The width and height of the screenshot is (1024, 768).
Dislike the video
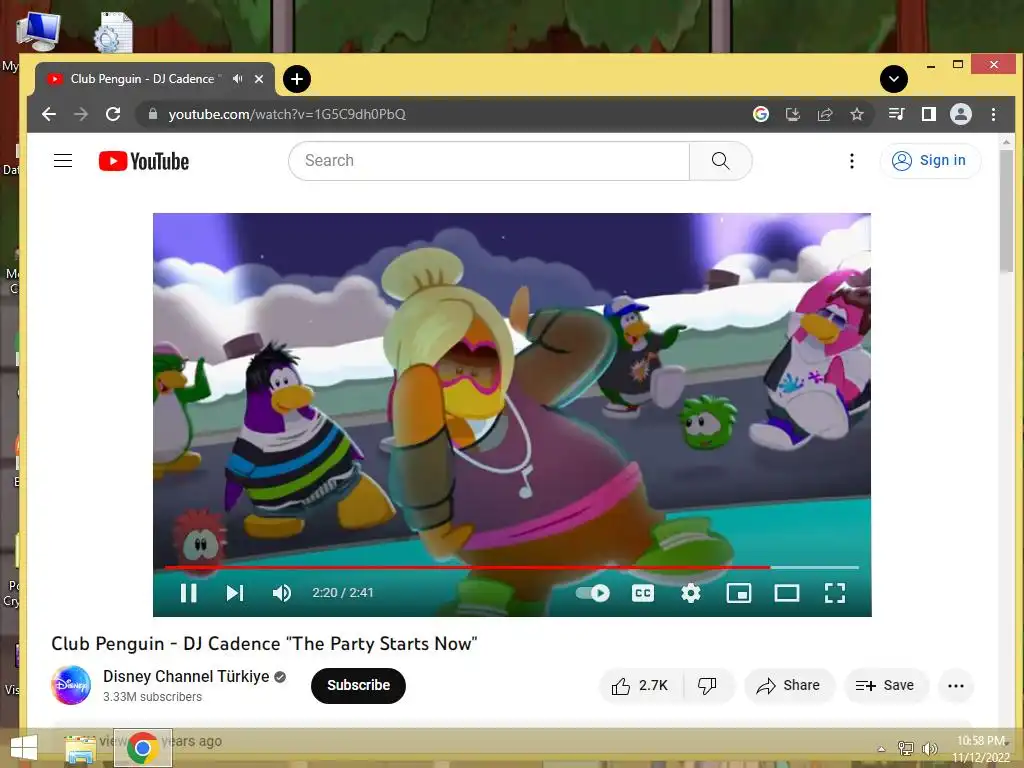(707, 686)
